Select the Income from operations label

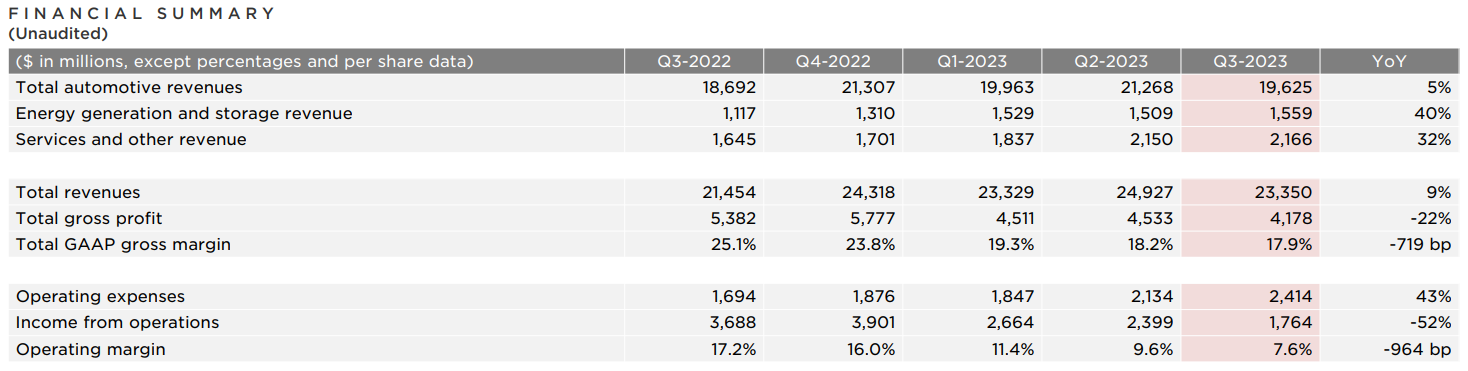[117, 322]
